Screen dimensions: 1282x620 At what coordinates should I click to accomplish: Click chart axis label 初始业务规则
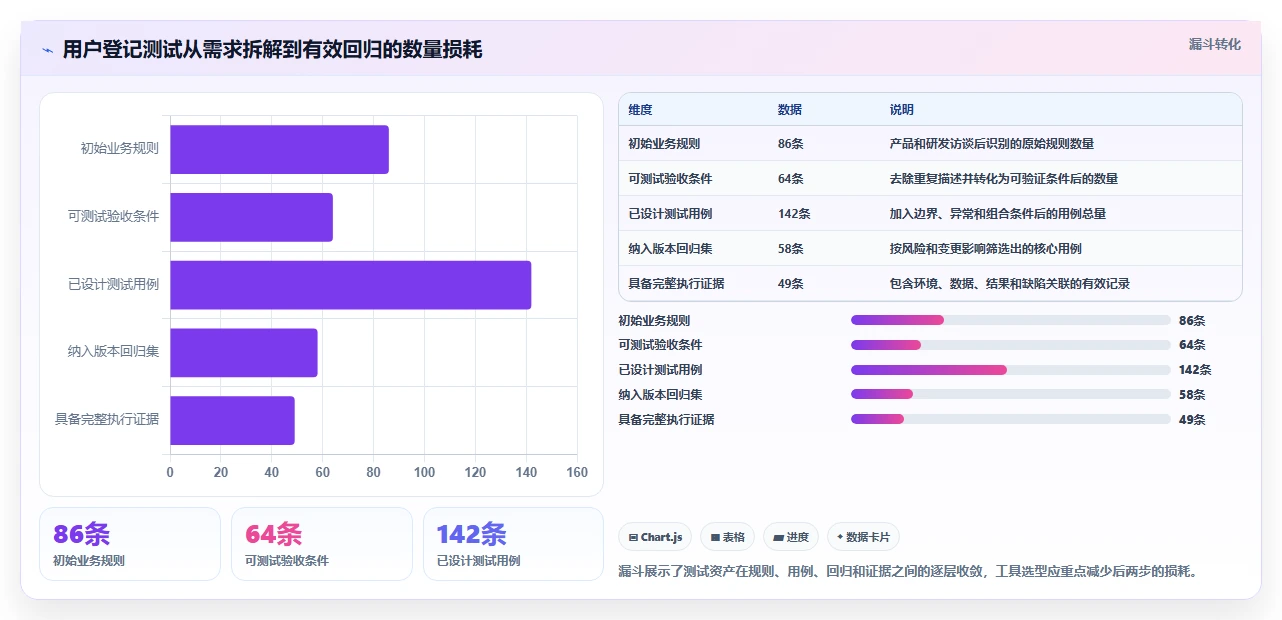click(x=120, y=149)
